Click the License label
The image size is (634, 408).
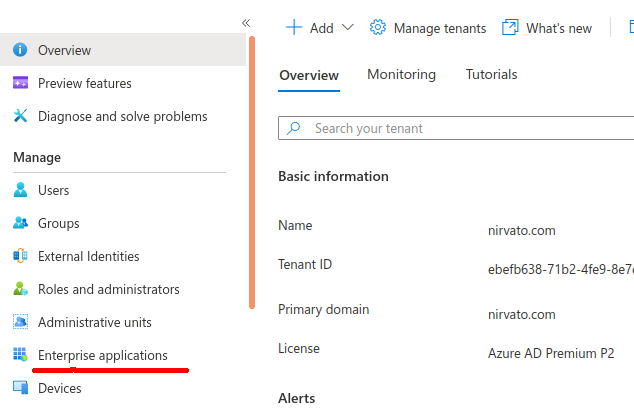pos(299,349)
